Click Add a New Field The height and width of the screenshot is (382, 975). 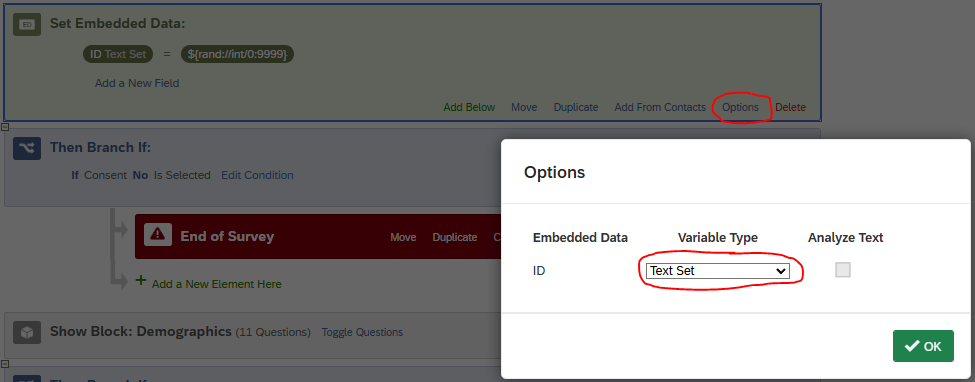pyautogui.click(x=137, y=83)
